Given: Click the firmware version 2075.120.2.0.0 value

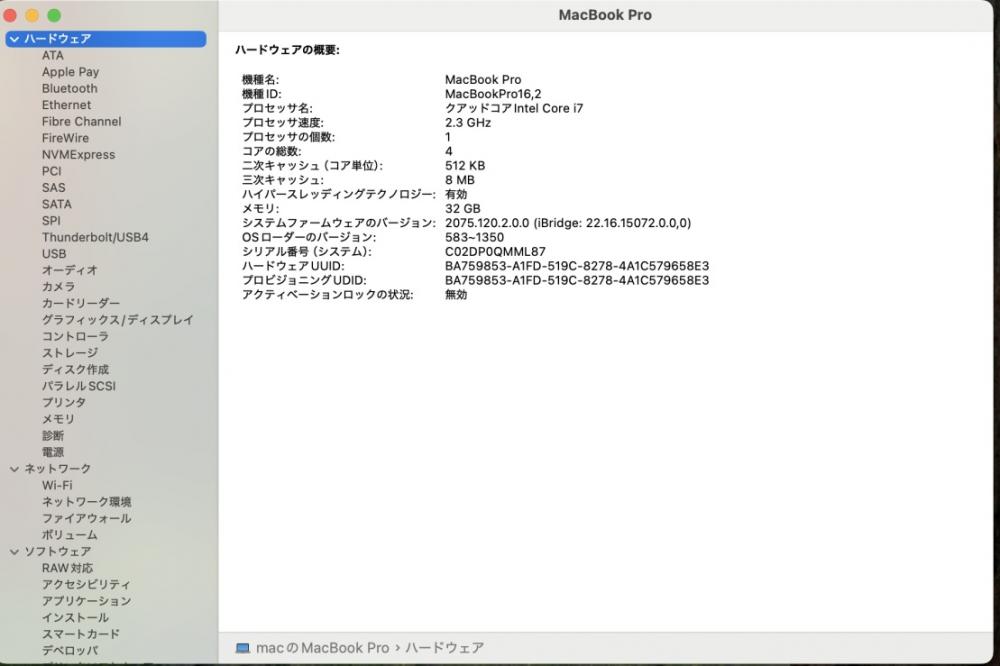Looking at the screenshot, I should 487,223.
